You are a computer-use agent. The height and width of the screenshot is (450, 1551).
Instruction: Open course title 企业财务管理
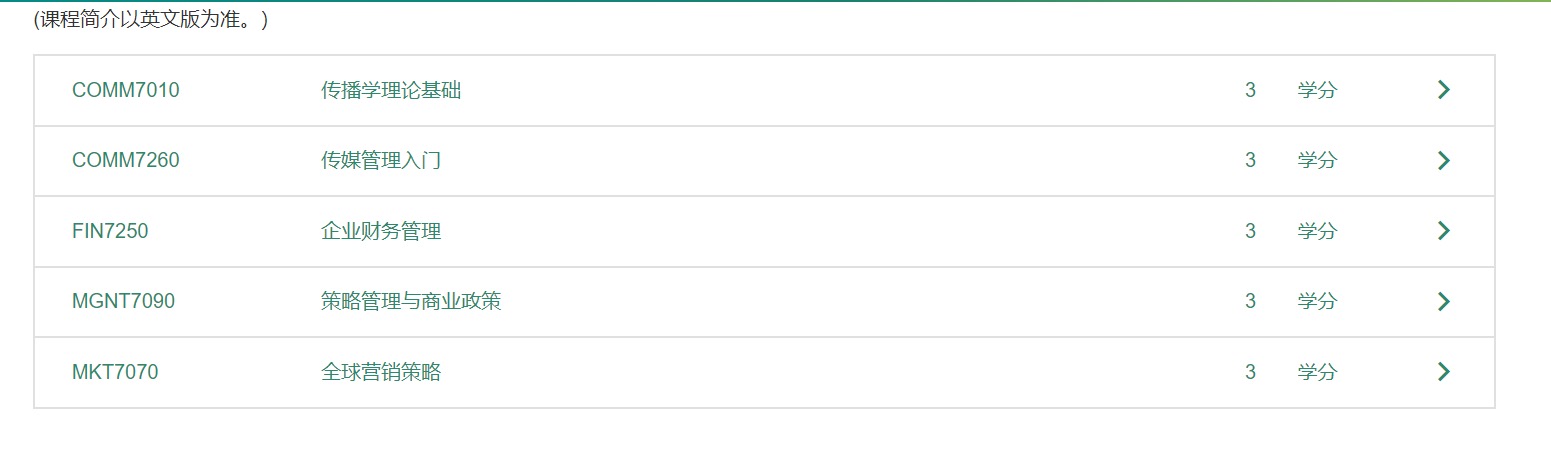[x=381, y=231]
